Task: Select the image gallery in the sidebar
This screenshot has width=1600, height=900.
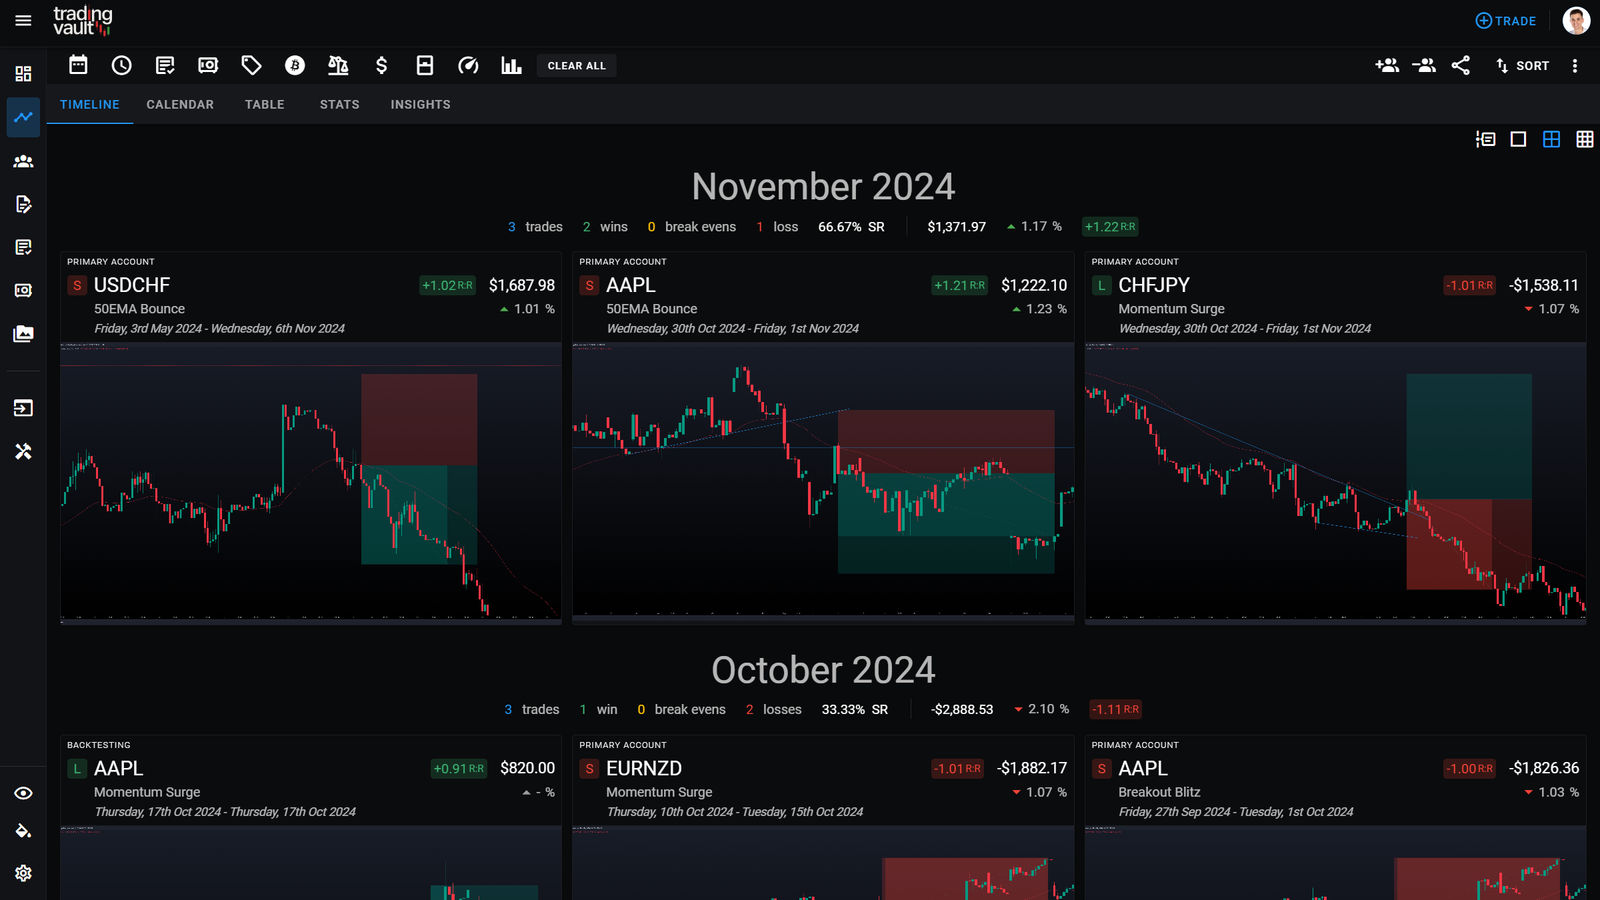Action: coord(23,334)
